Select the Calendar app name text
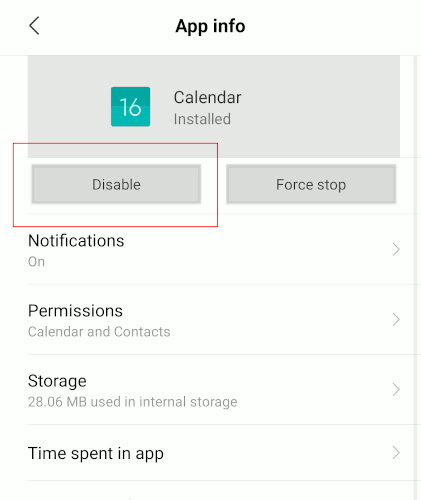The image size is (421, 500). coord(207,97)
